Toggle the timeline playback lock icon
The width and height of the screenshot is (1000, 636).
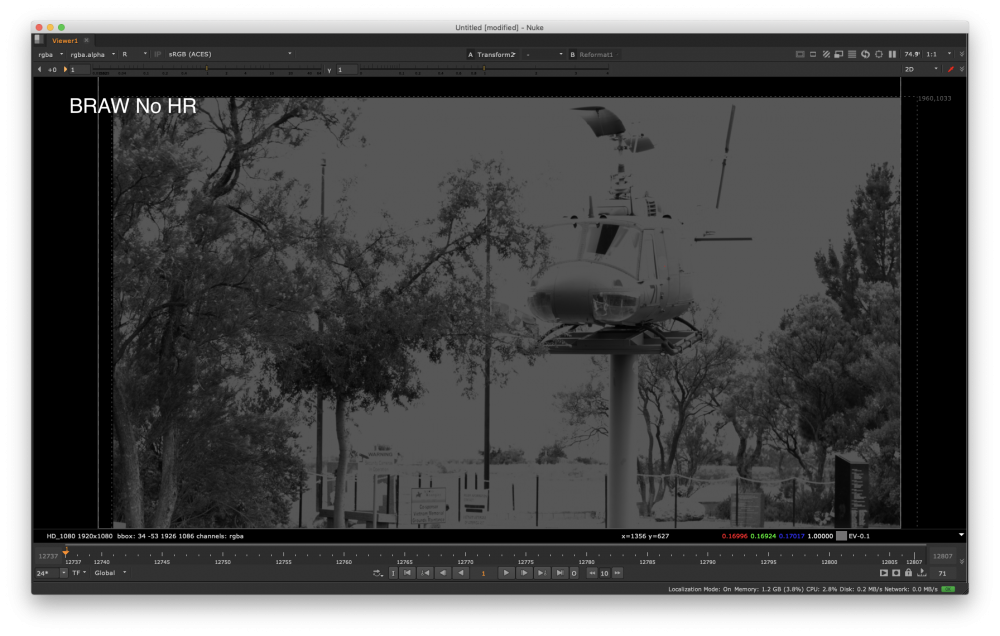click(x=908, y=573)
